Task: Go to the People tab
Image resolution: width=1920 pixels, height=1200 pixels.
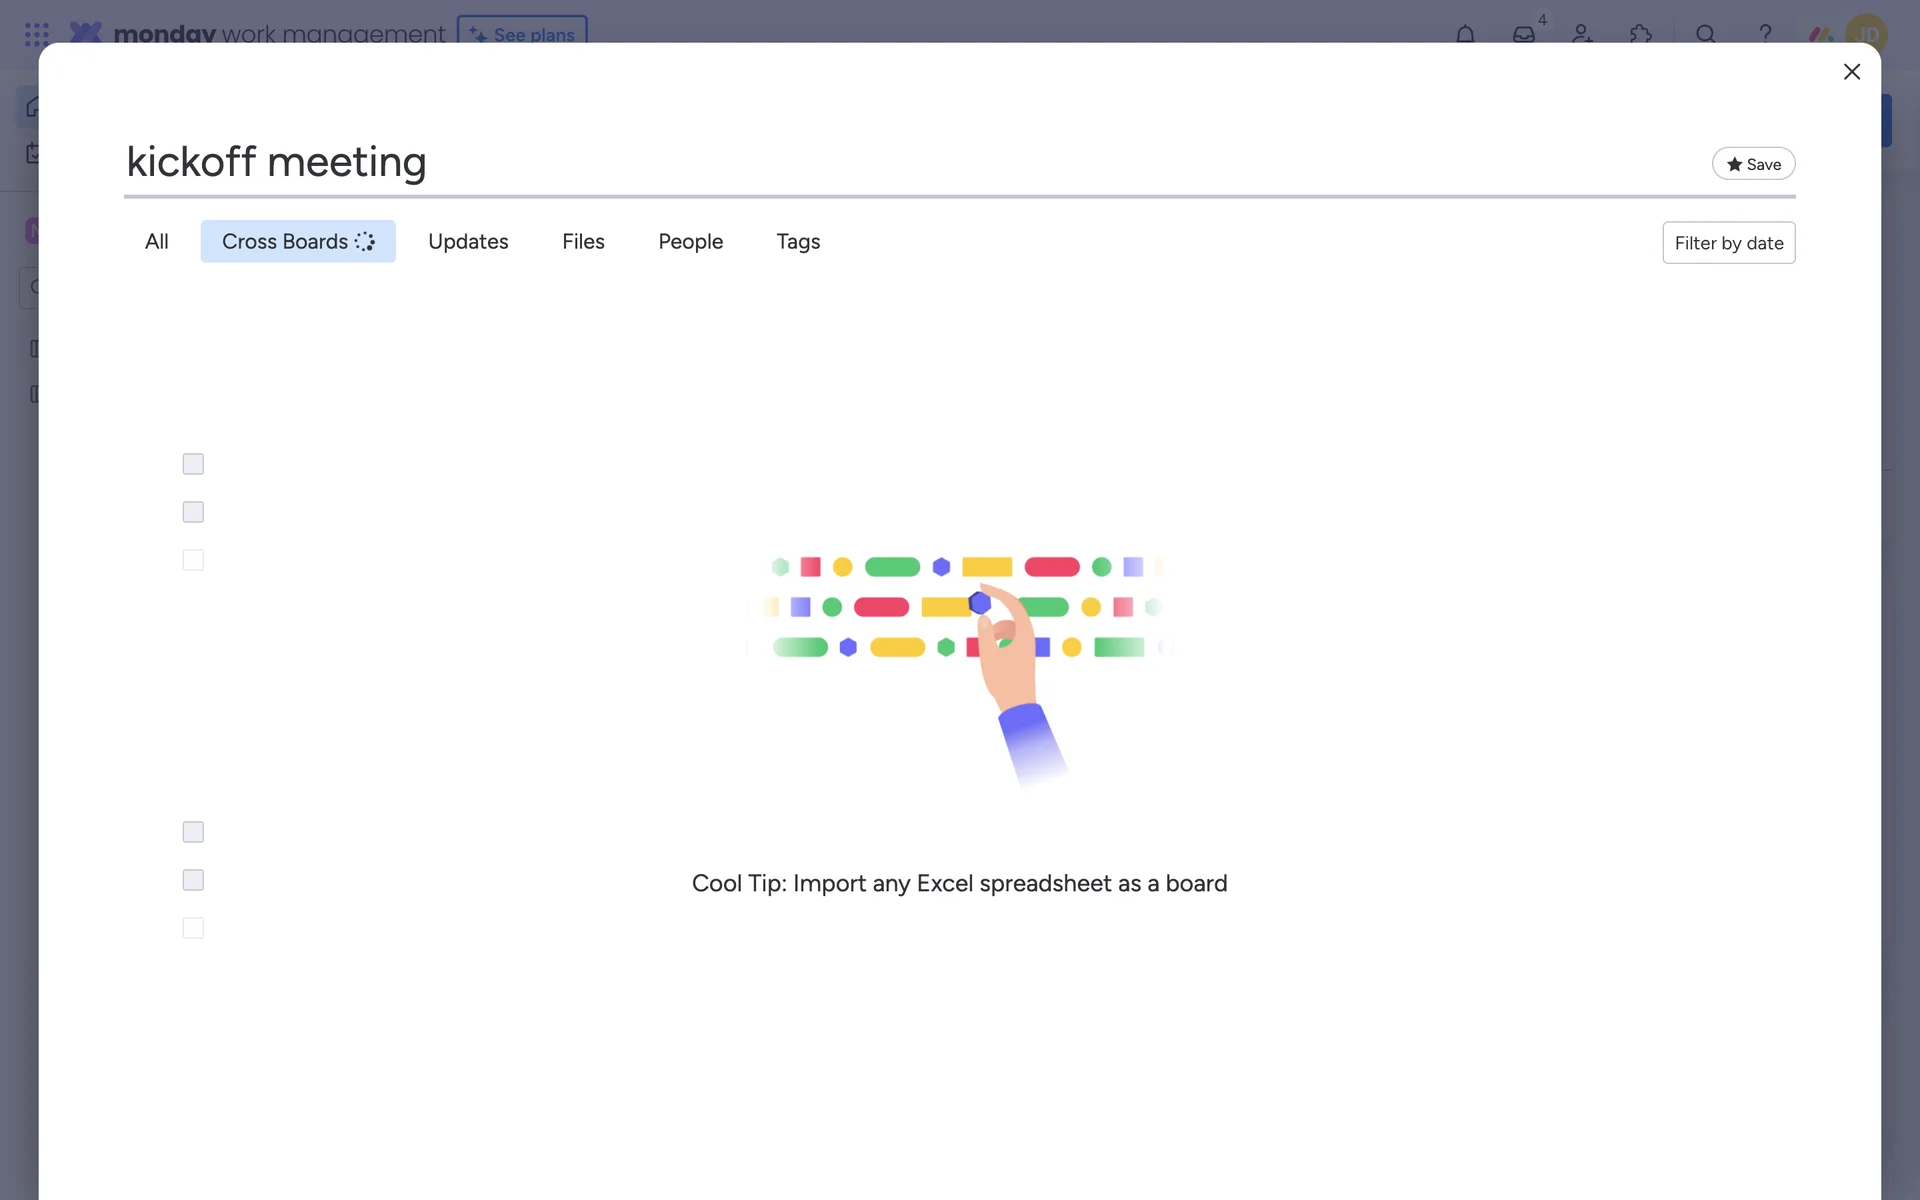Action: (690, 242)
